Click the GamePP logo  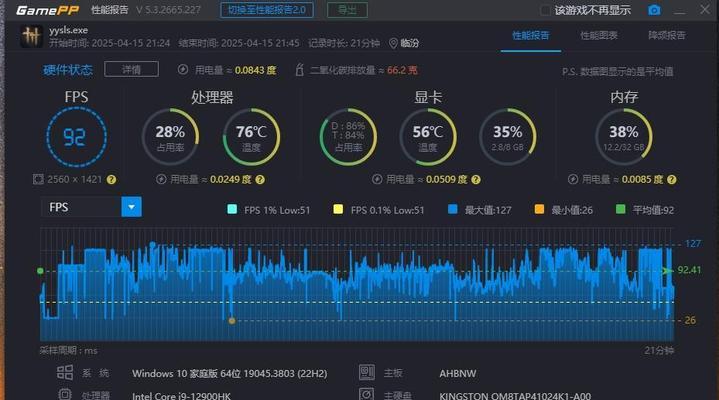coord(48,10)
